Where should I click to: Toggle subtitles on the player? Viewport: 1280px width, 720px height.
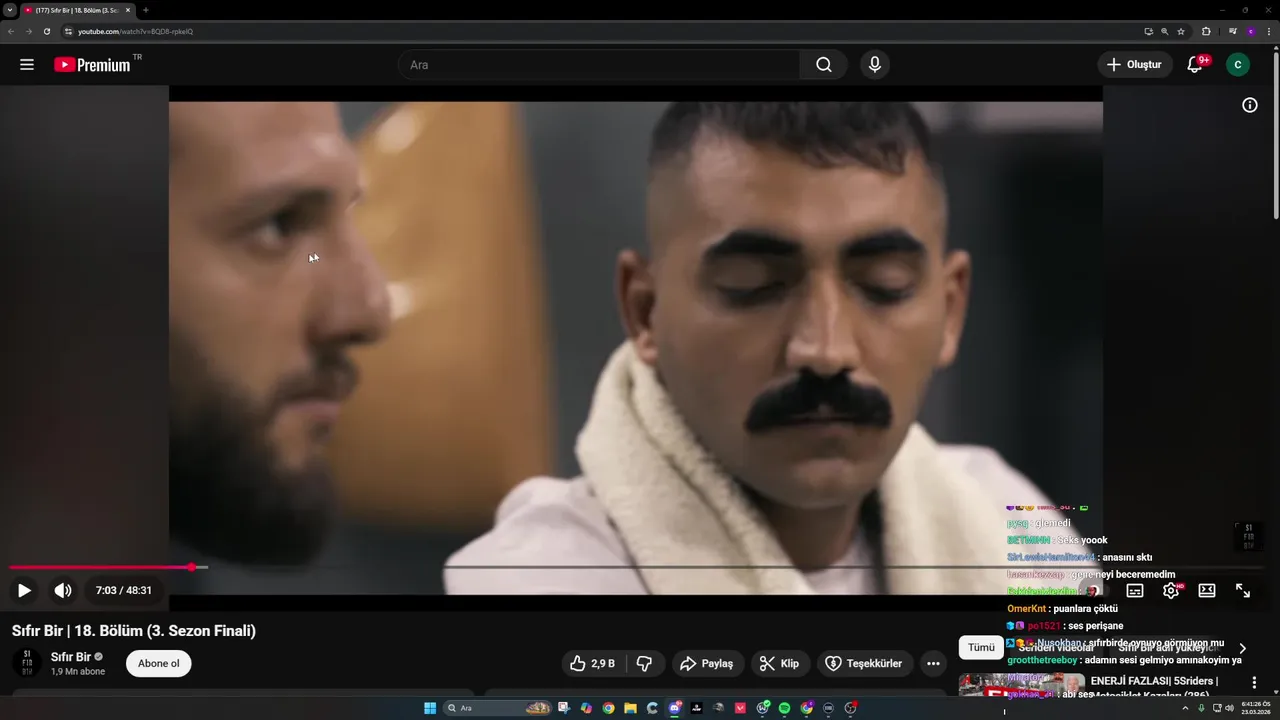pos(1135,591)
